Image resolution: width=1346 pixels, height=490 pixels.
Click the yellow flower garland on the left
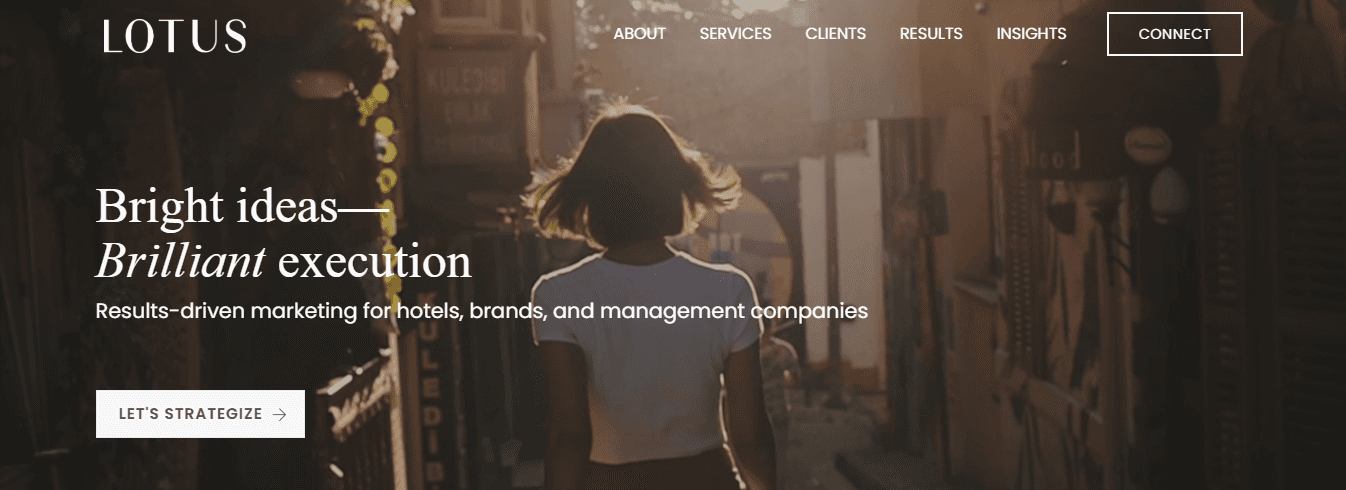[x=378, y=140]
